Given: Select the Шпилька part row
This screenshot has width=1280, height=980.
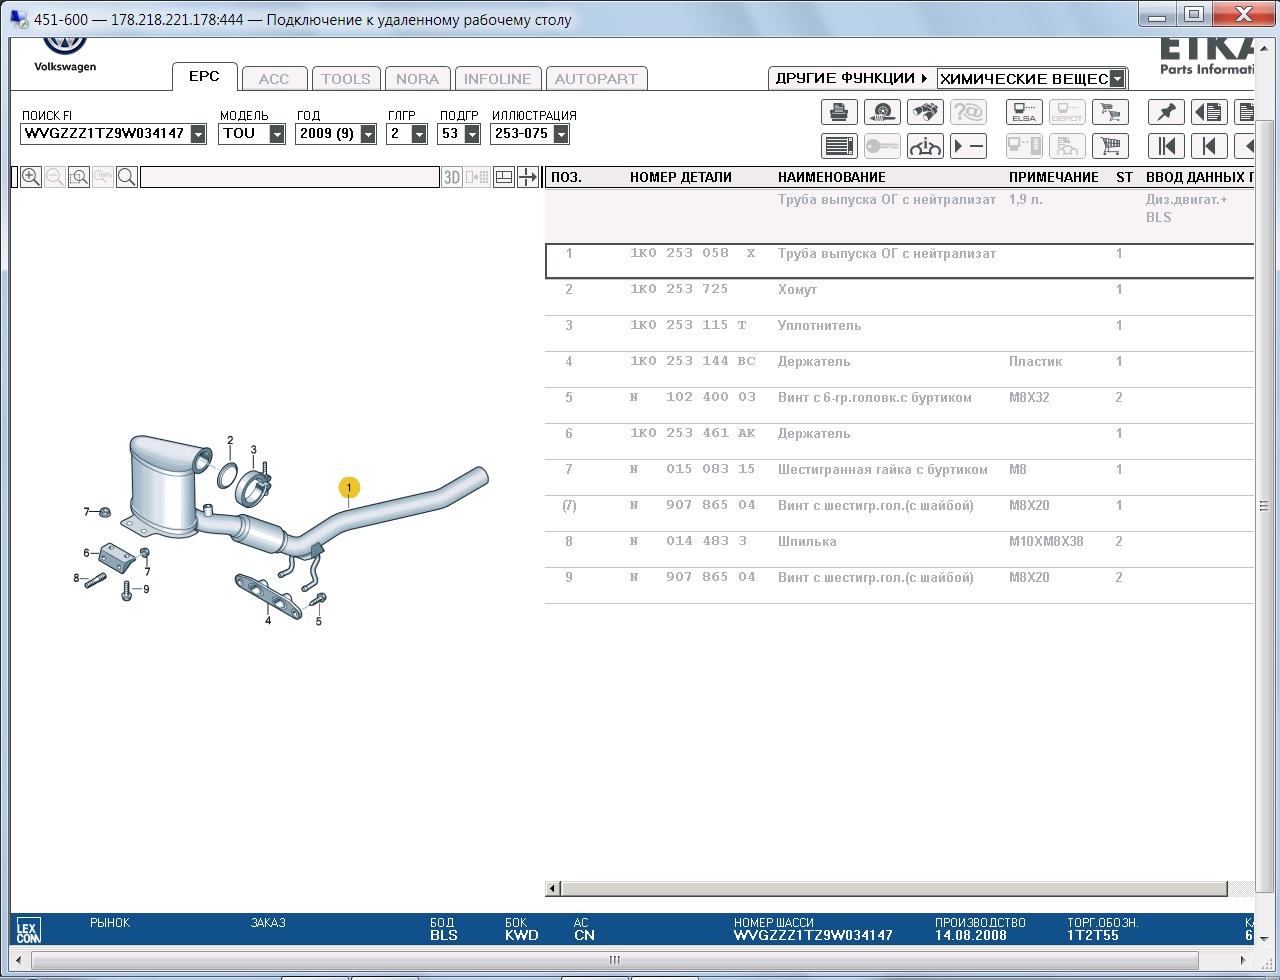Looking at the screenshot, I should [x=900, y=549].
